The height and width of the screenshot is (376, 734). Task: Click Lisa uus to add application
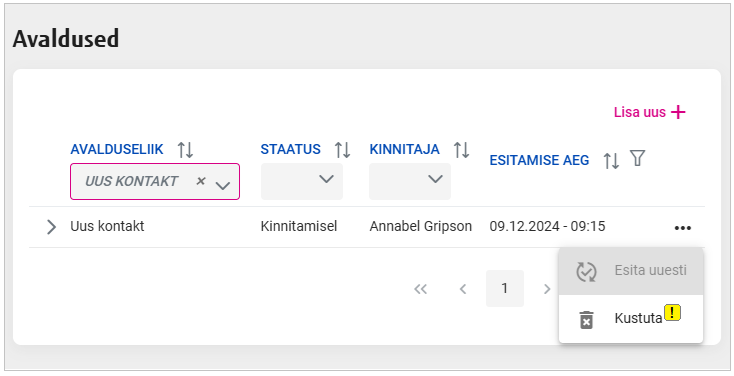pyautogui.click(x=650, y=112)
